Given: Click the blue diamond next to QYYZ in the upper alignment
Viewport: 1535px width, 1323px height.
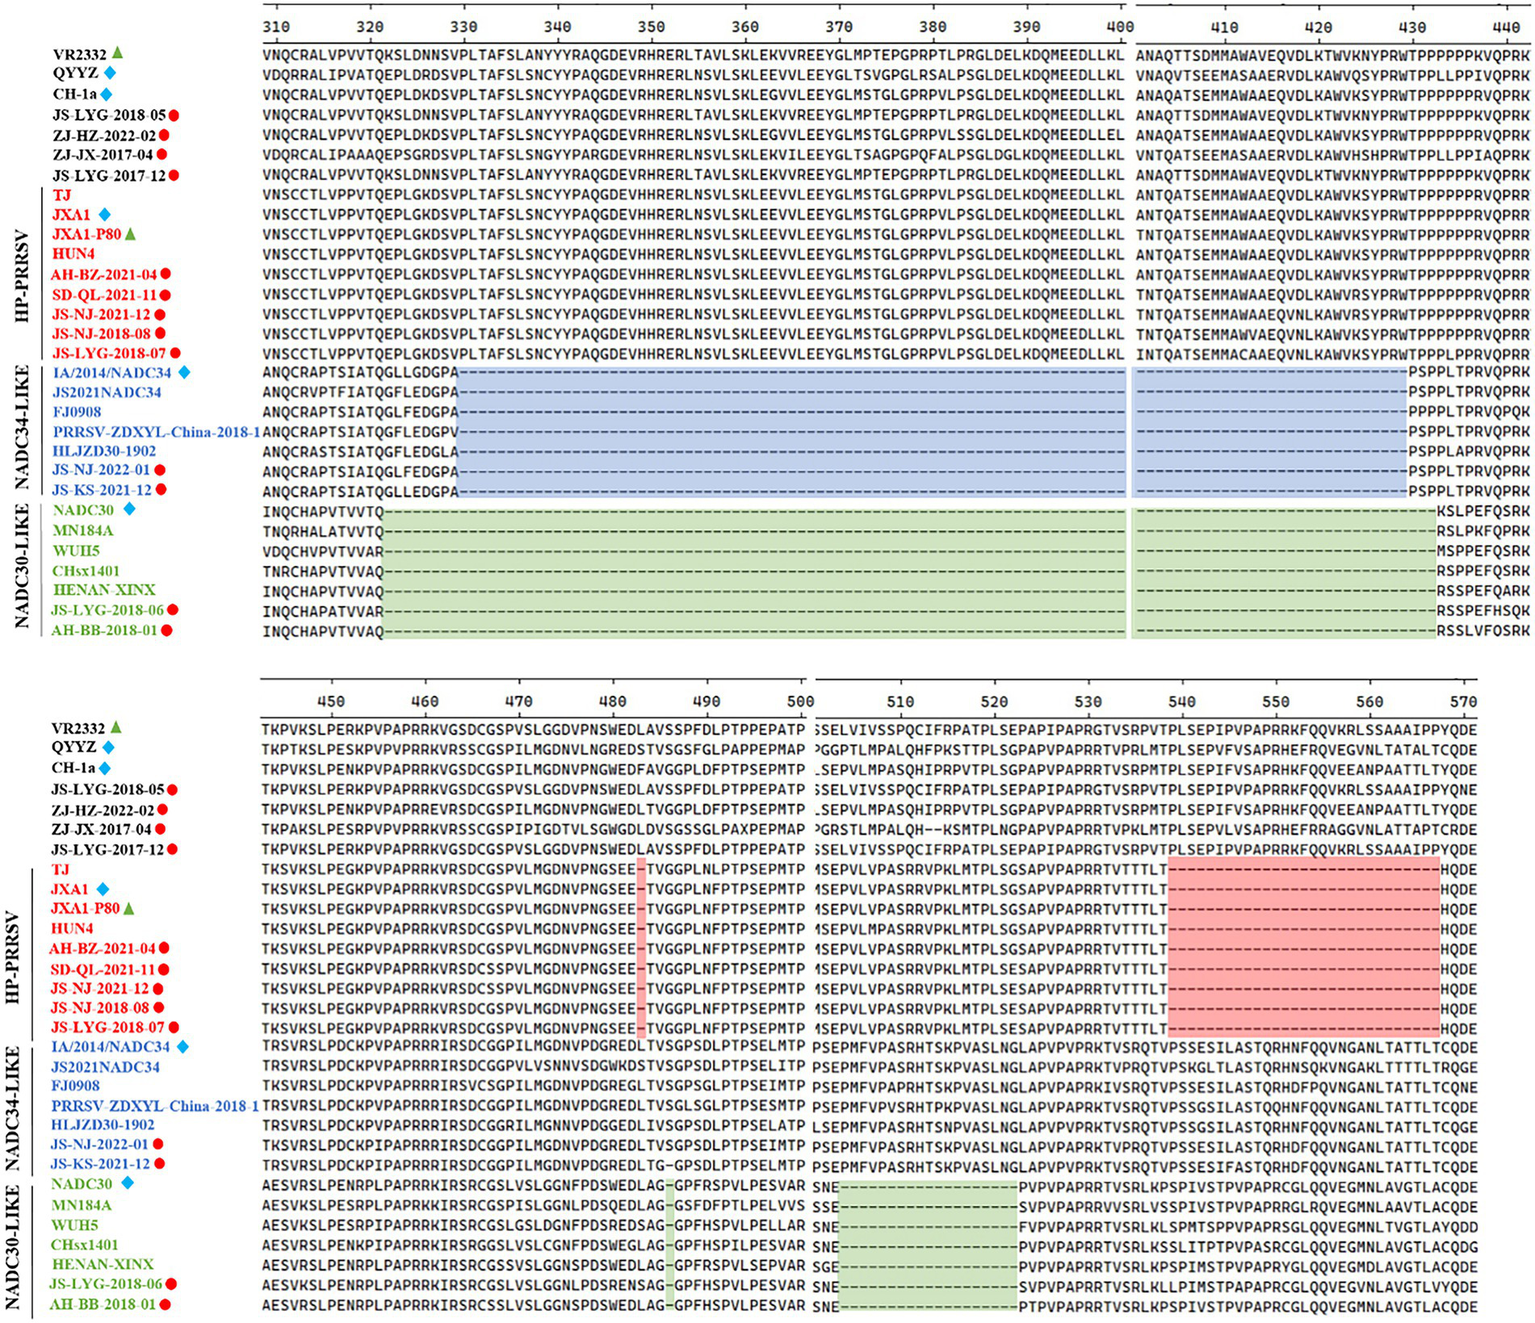Looking at the screenshot, I should pyautogui.click(x=109, y=73).
